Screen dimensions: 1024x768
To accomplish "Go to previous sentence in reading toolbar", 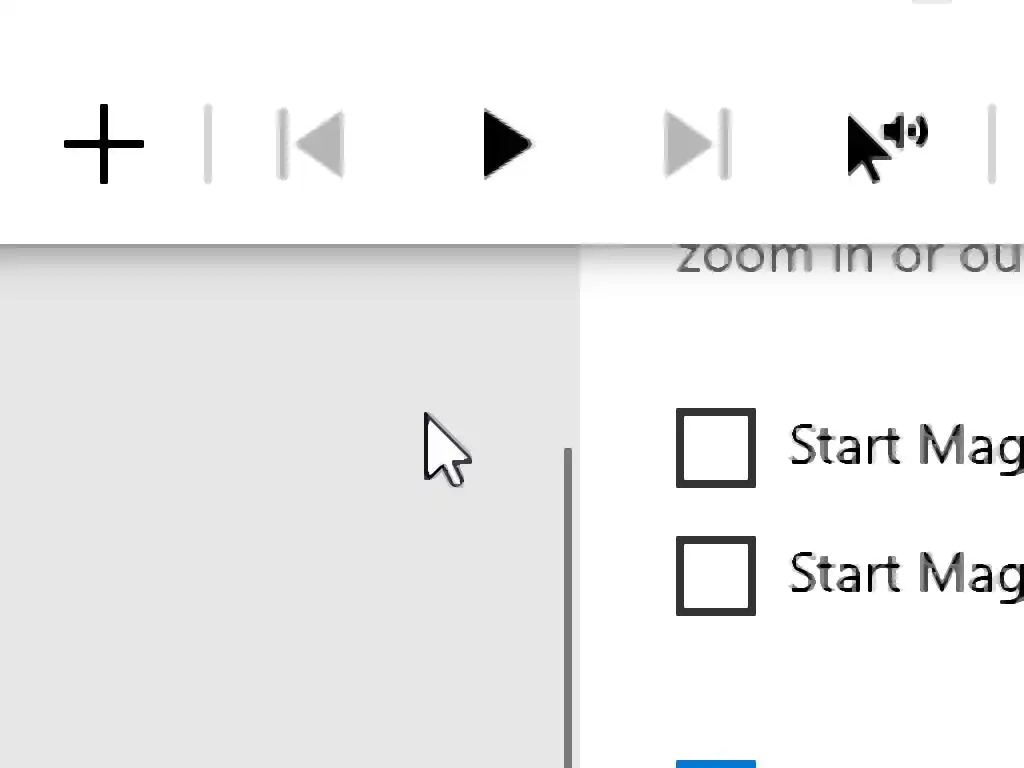I will (311, 145).
